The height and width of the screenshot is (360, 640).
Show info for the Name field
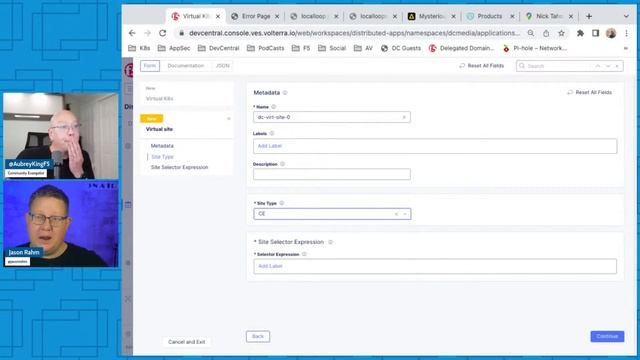point(273,107)
